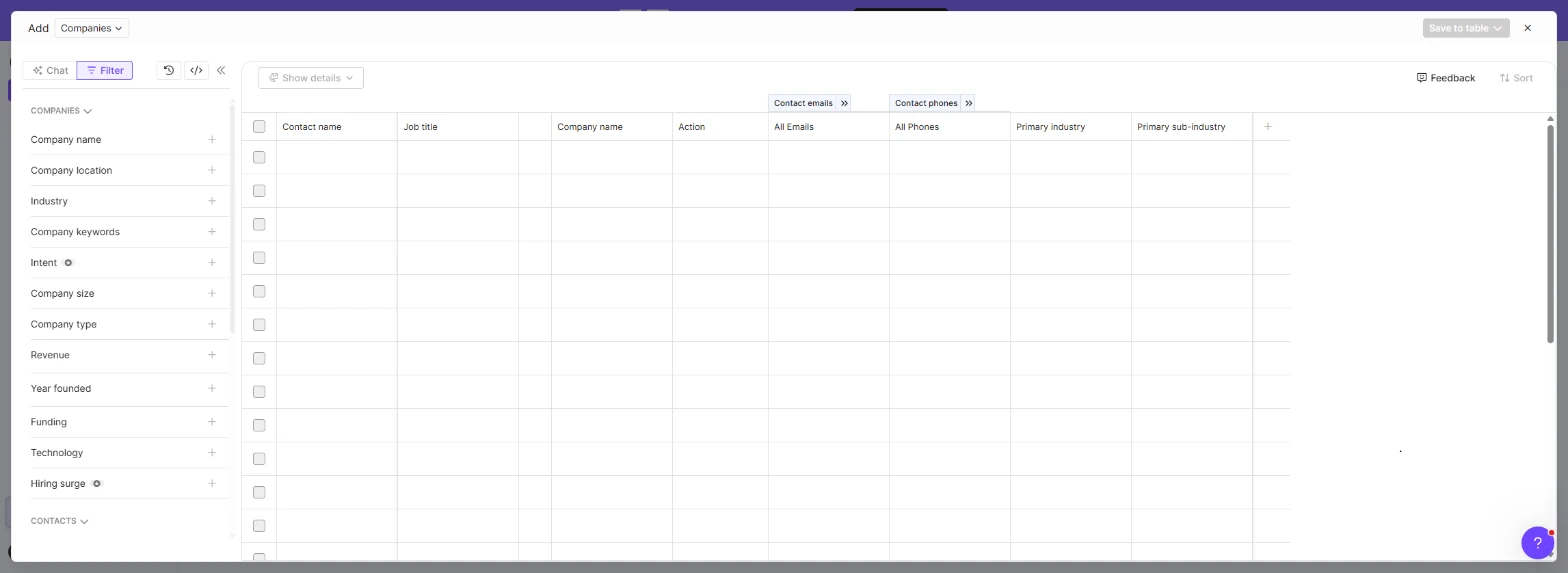Viewport: 1568px width, 573px height.
Task: Click the Action column header
Action: [721, 127]
